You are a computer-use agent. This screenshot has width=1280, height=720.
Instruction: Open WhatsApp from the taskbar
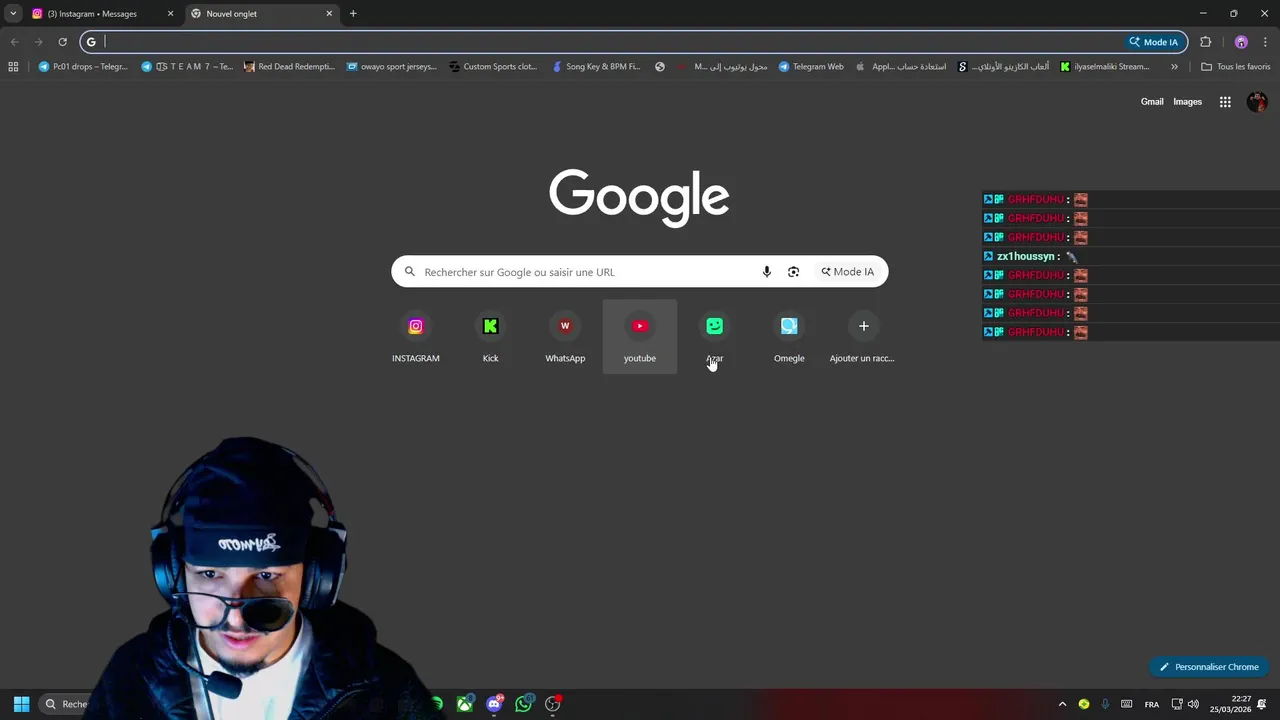pos(523,704)
